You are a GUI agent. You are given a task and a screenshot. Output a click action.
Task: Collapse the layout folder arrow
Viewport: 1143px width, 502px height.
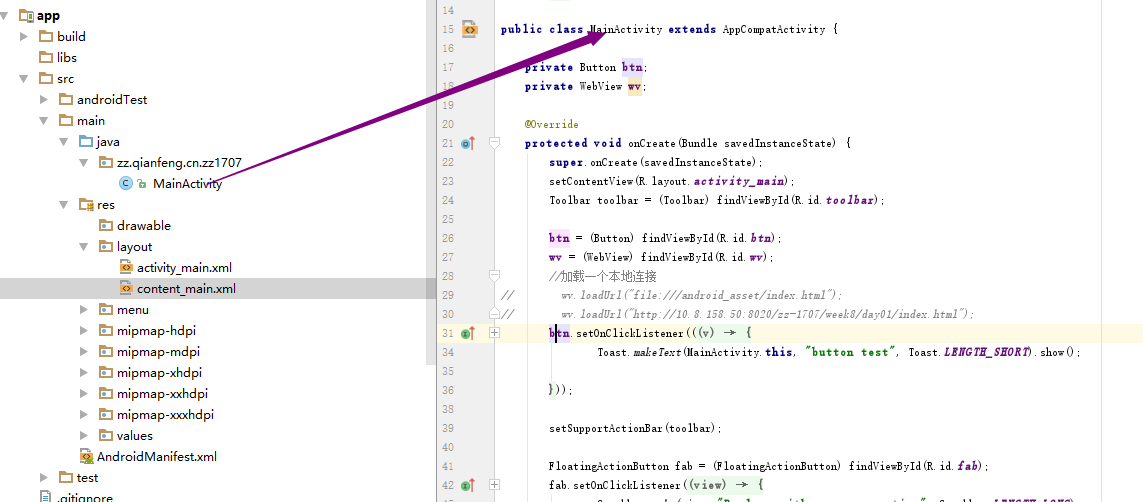click(84, 247)
